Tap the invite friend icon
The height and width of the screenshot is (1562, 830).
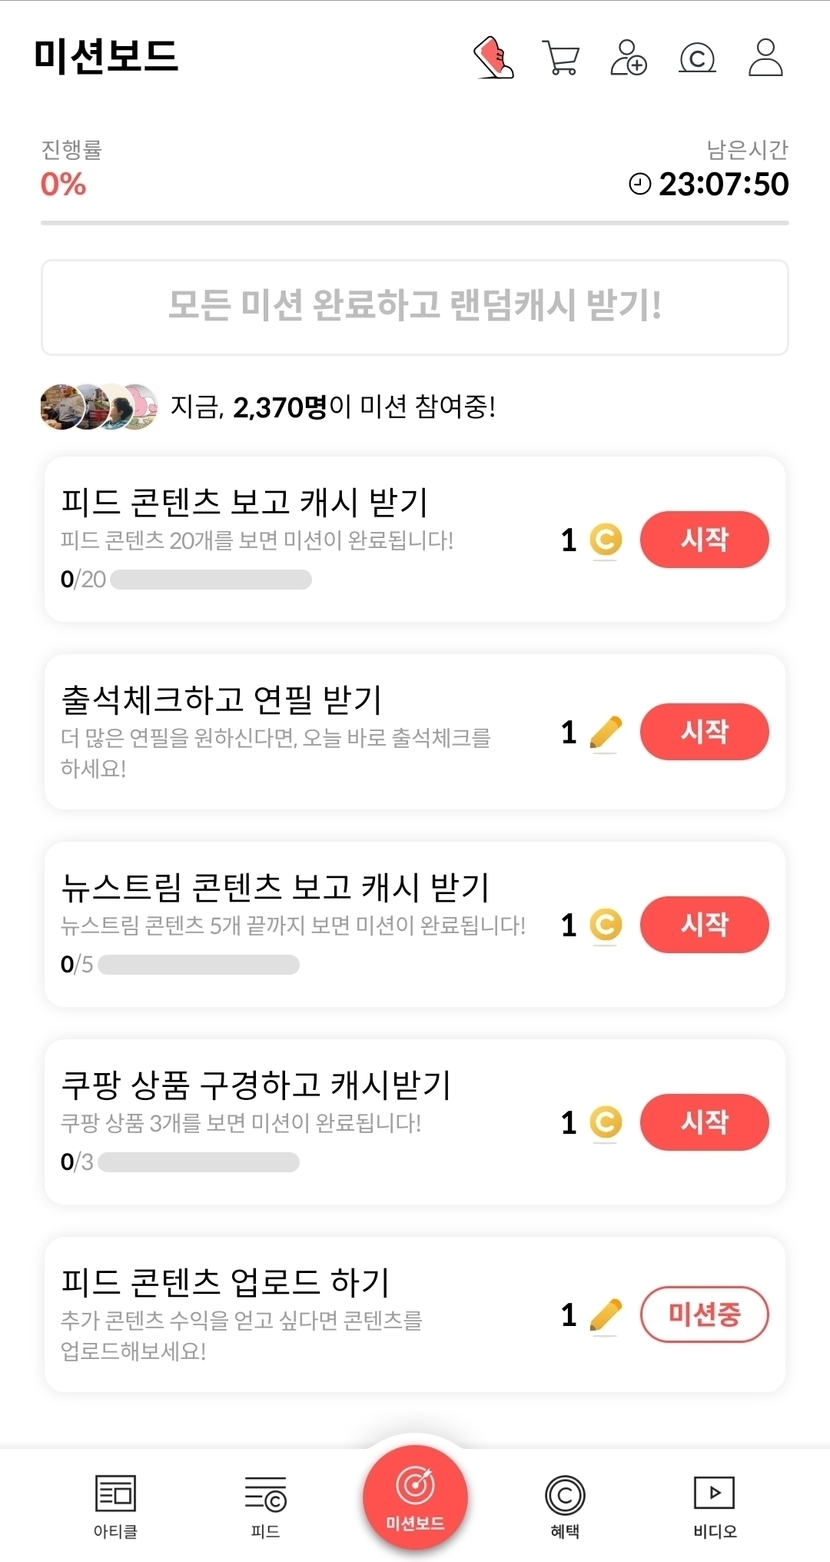[628, 57]
